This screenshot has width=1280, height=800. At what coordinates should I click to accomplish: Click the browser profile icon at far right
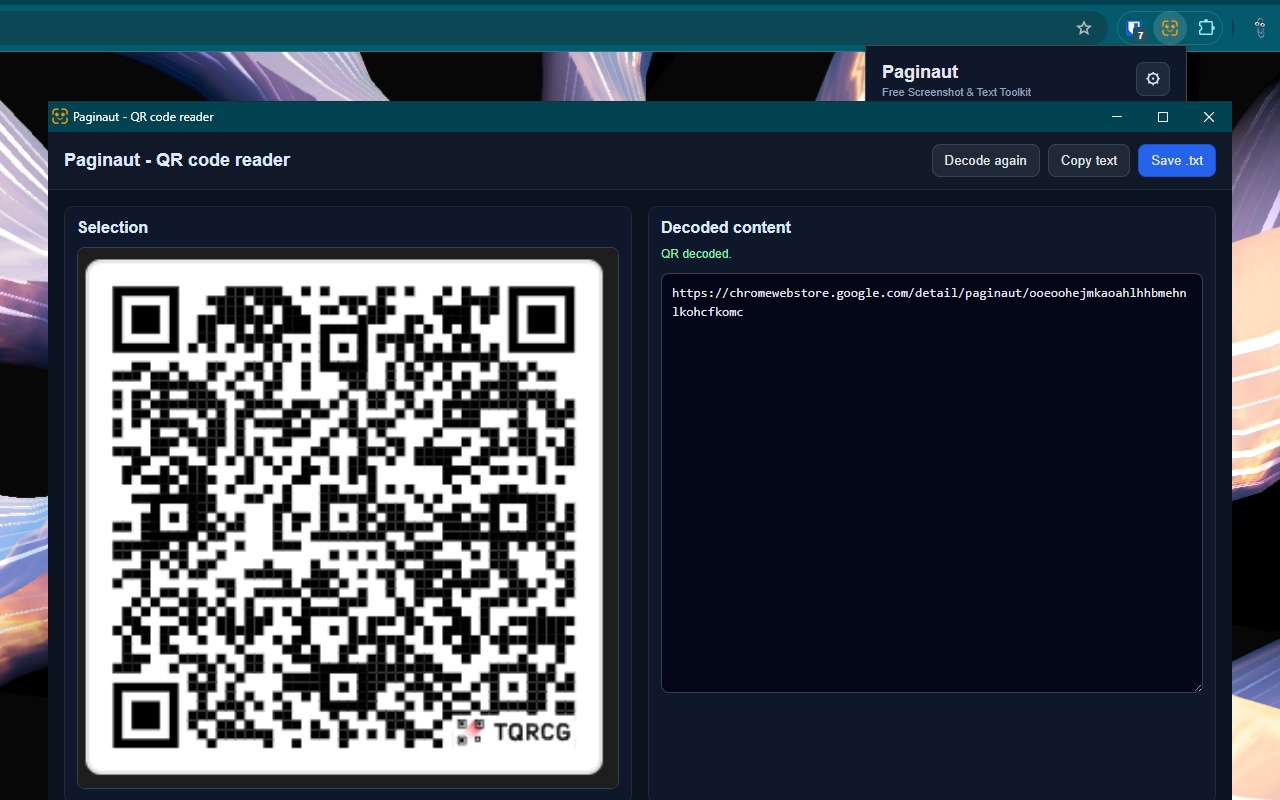[1260, 28]
